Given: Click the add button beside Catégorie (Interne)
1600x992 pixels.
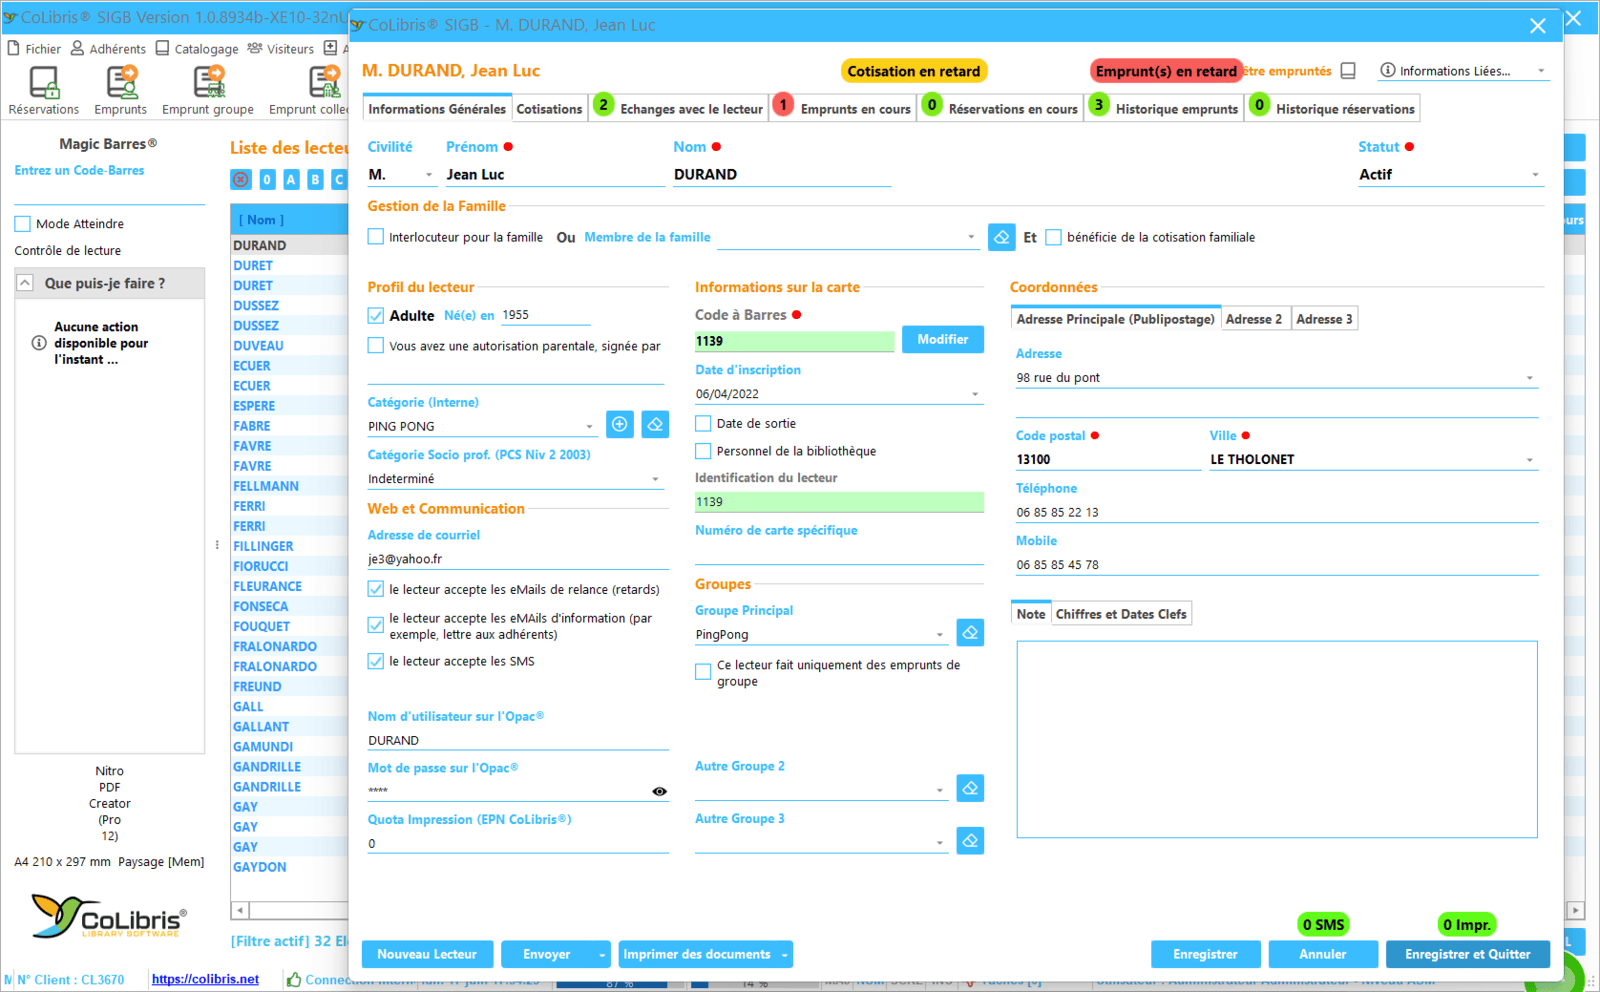Looking at the screenshot, I should tap(620, 425).
